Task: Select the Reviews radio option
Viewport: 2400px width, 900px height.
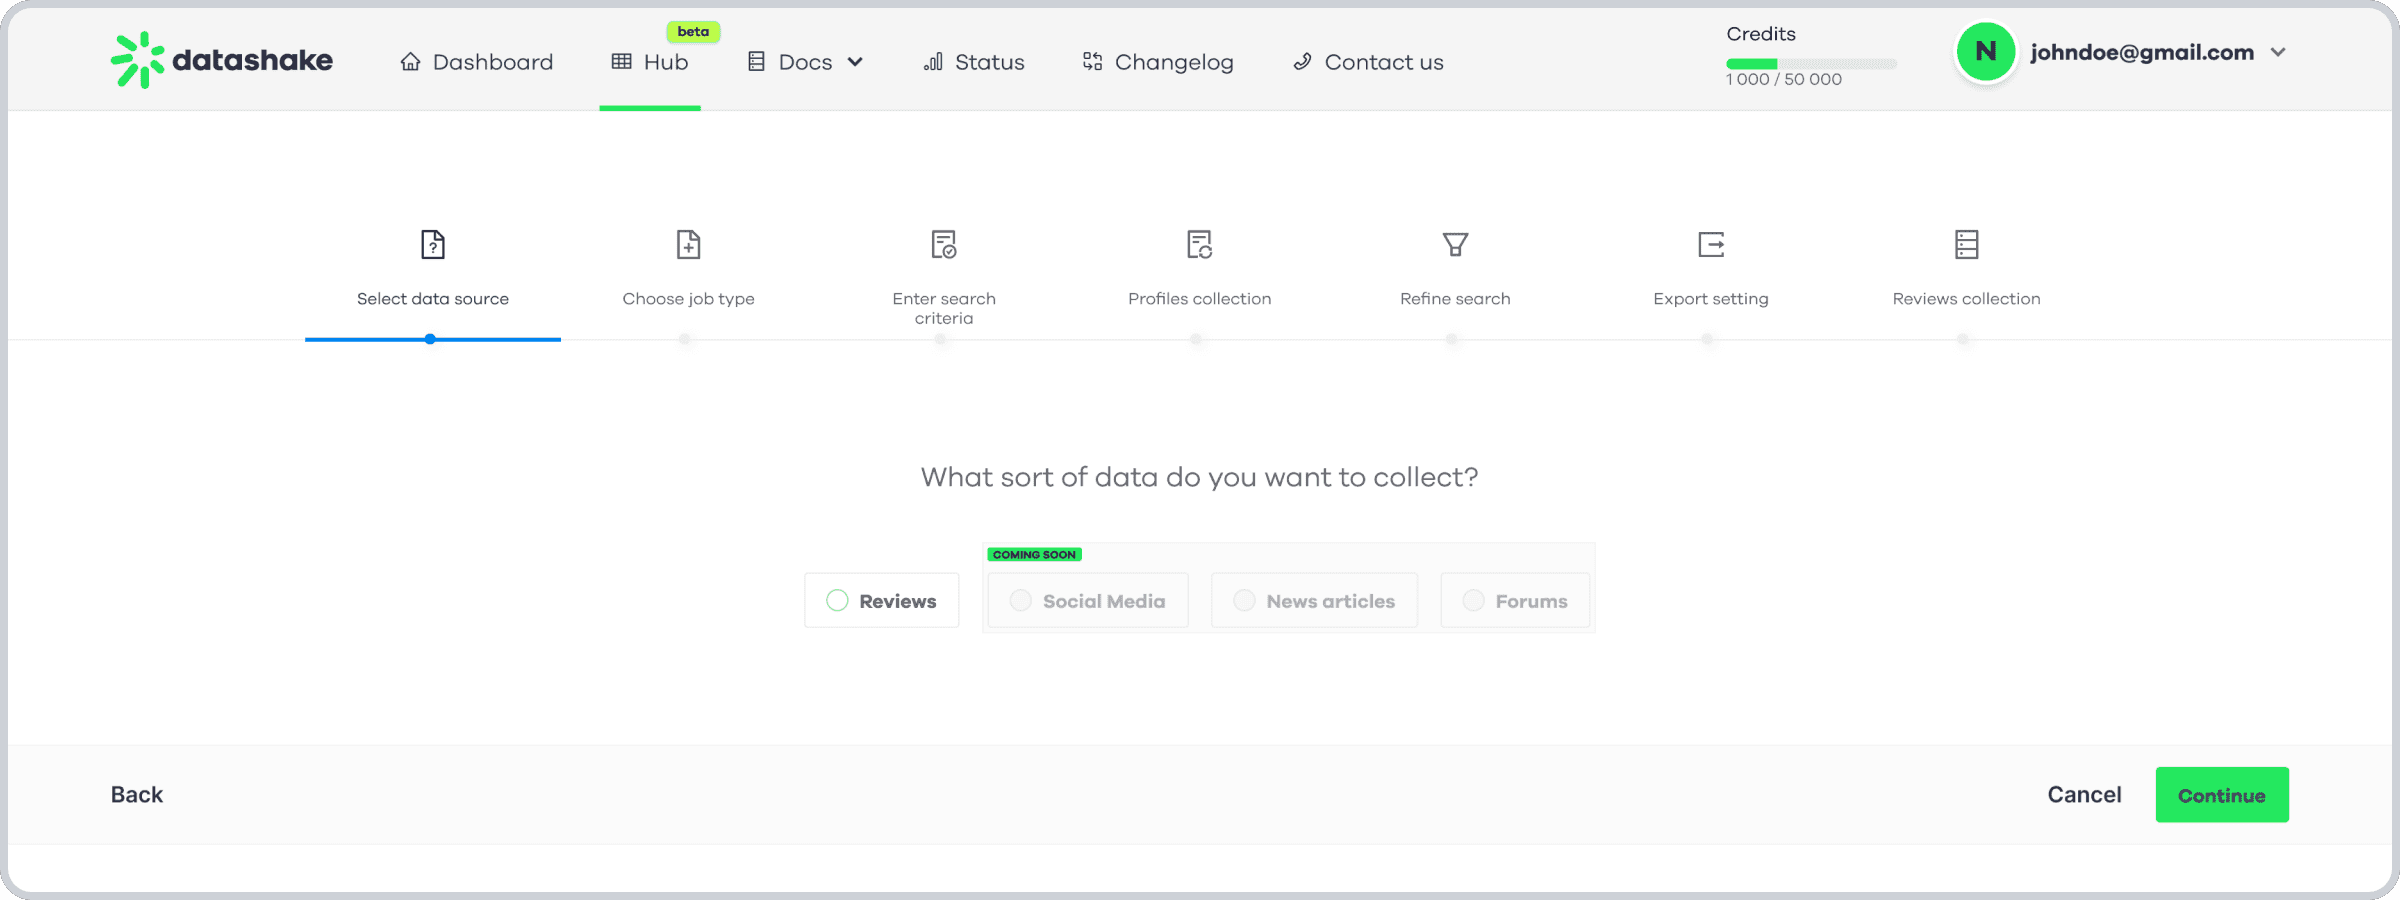Action: 838,600
